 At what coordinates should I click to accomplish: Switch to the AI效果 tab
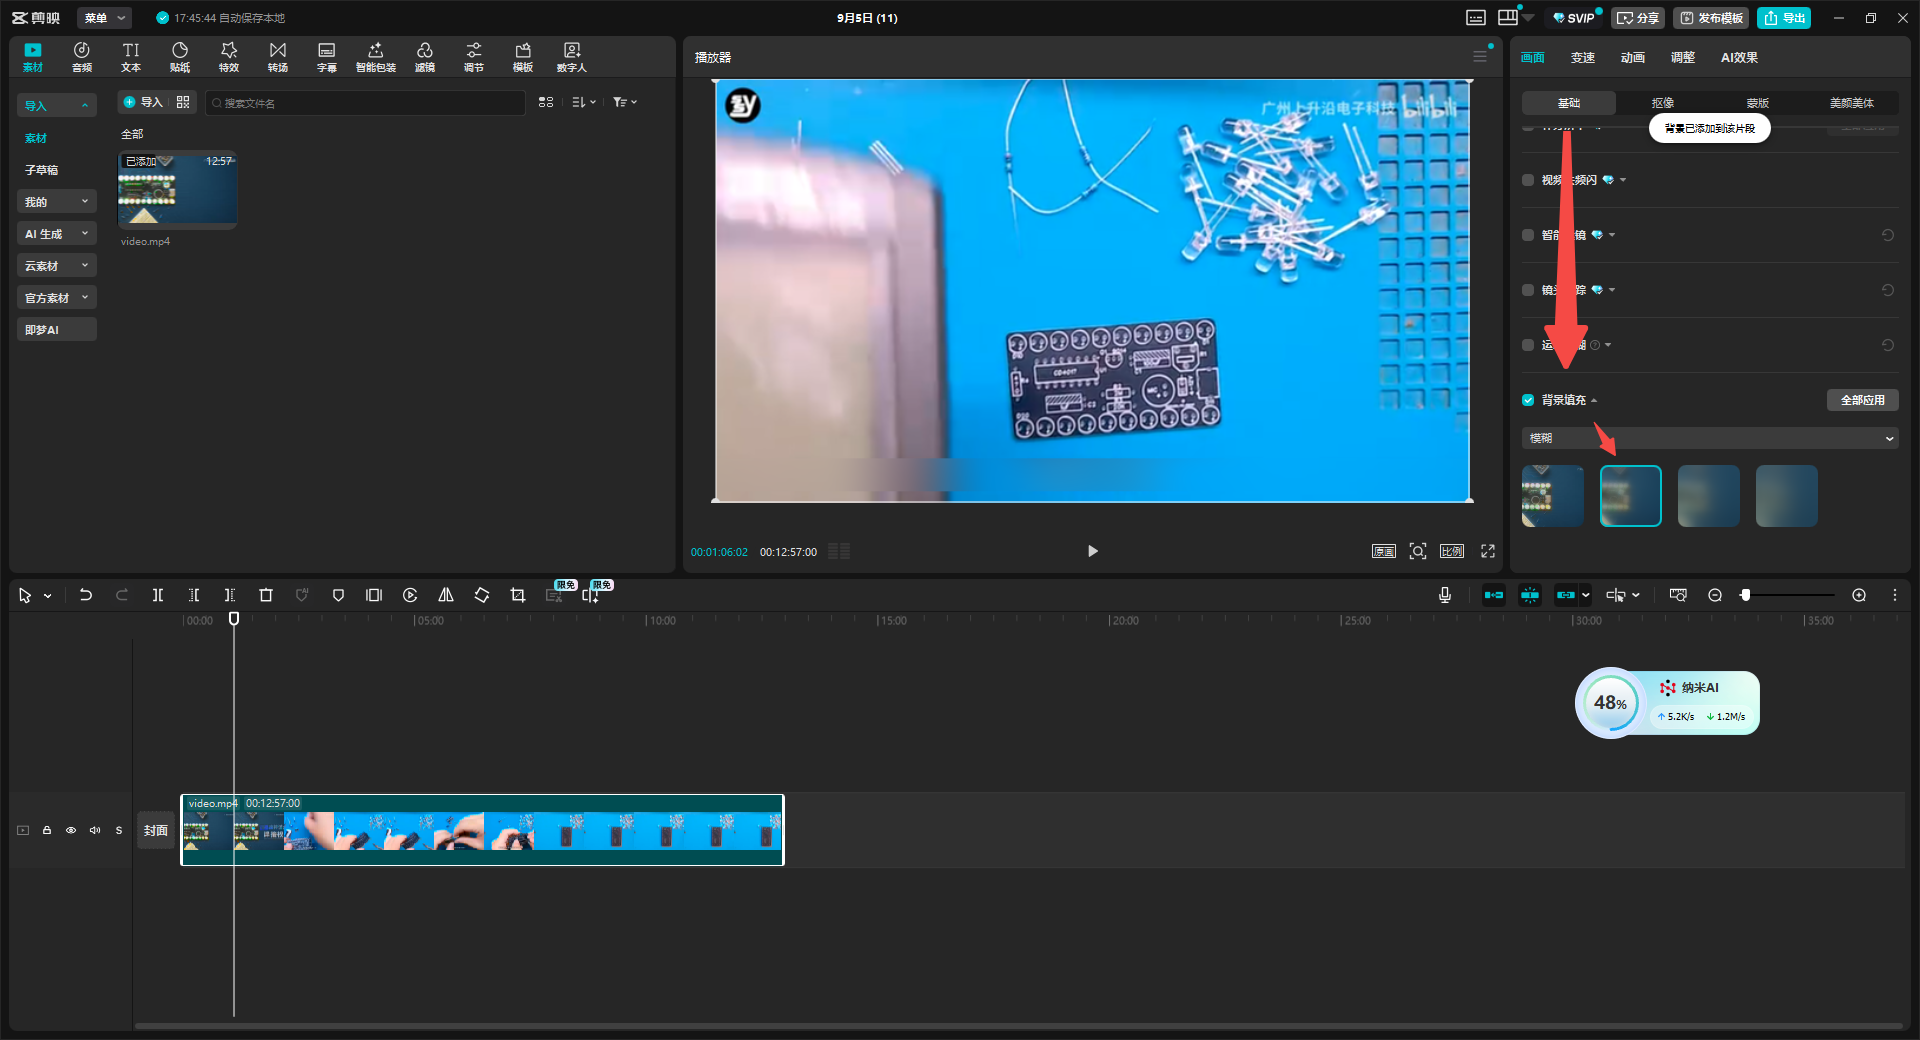[x=1739, y=58]
